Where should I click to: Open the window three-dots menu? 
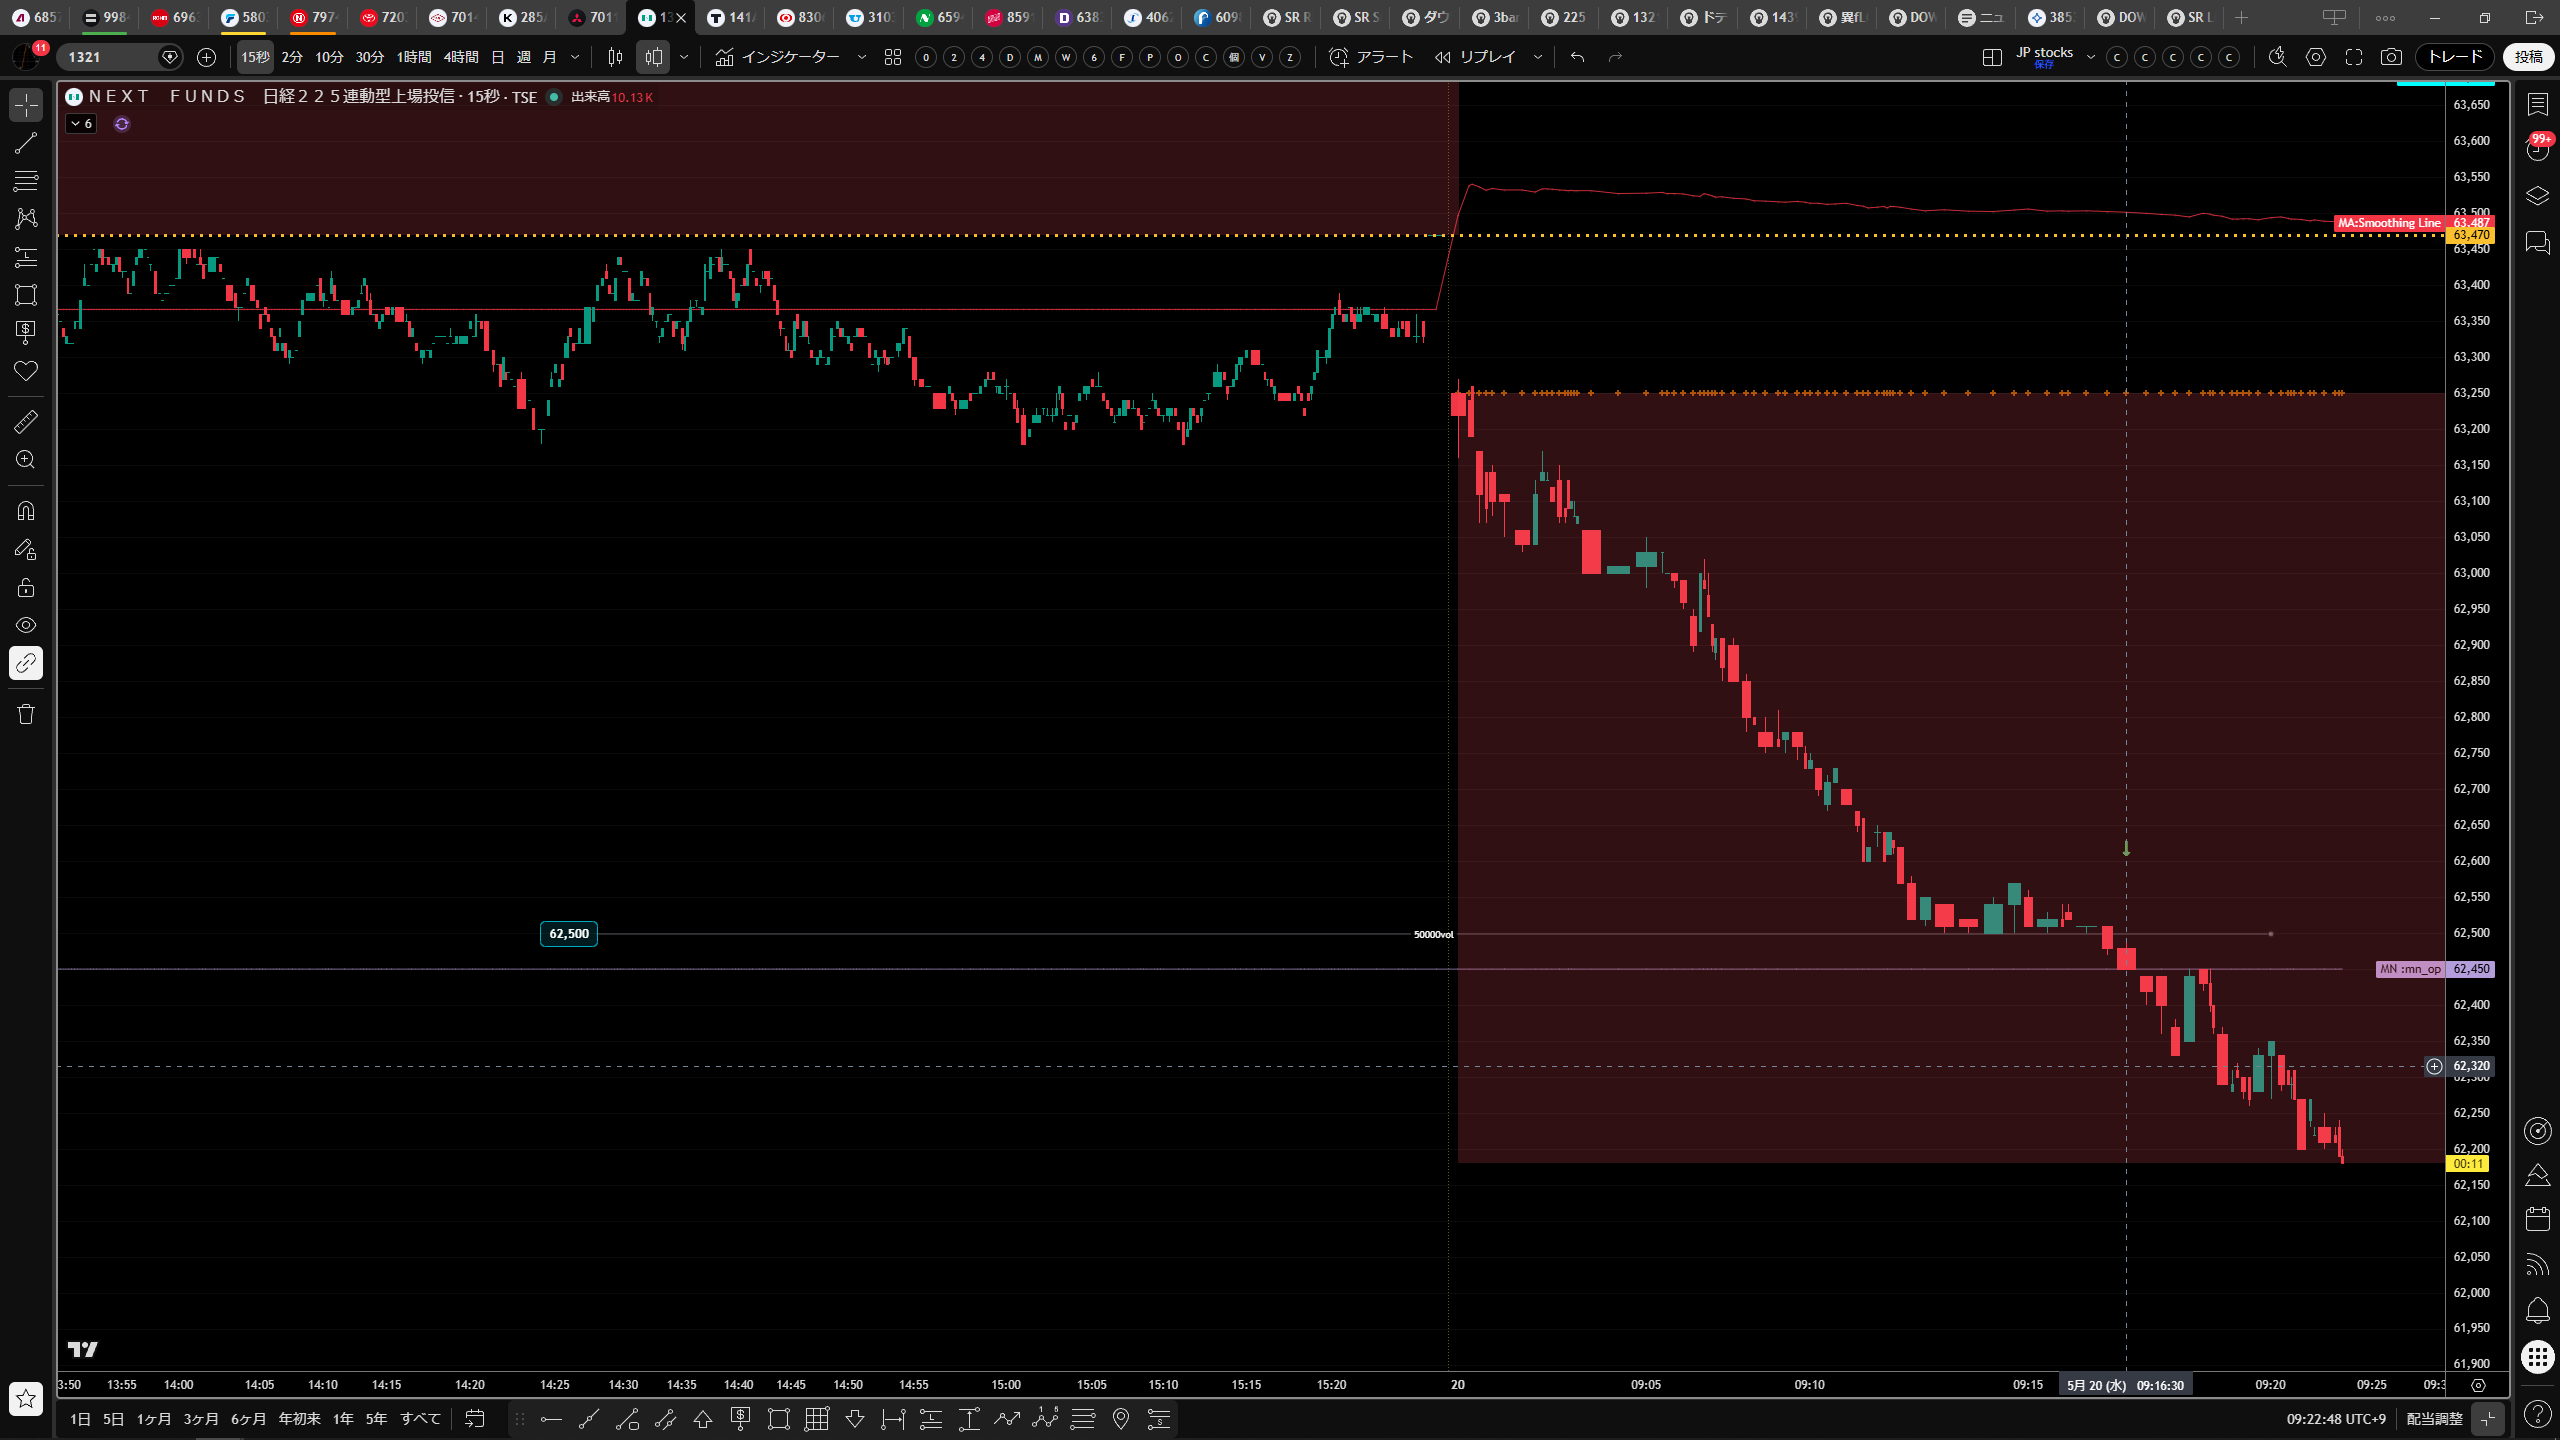pos(2385,17)
